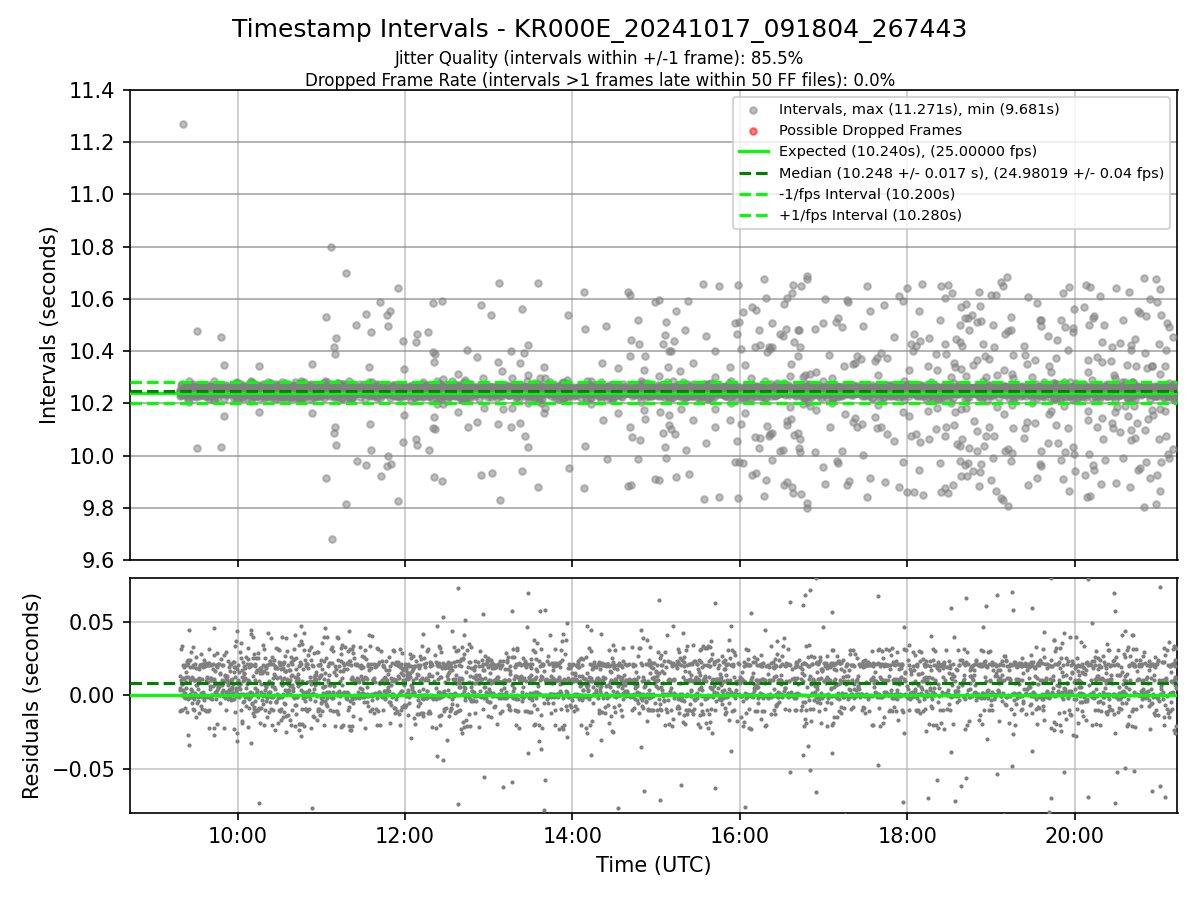
Task: Click the '10.6' y-axis tick label
Action: [93, 299]
